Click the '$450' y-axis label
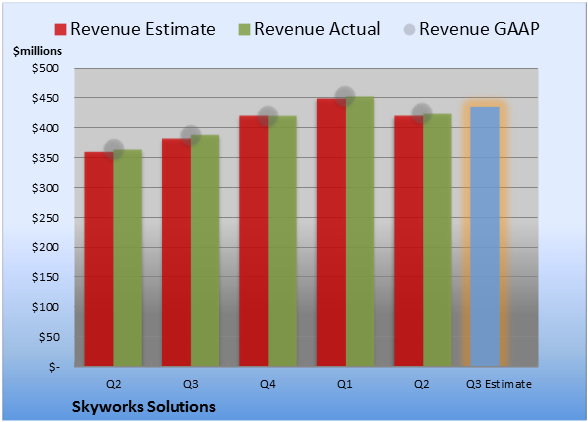Viewport: 588px width, 422px height. [x=45, y=98]
